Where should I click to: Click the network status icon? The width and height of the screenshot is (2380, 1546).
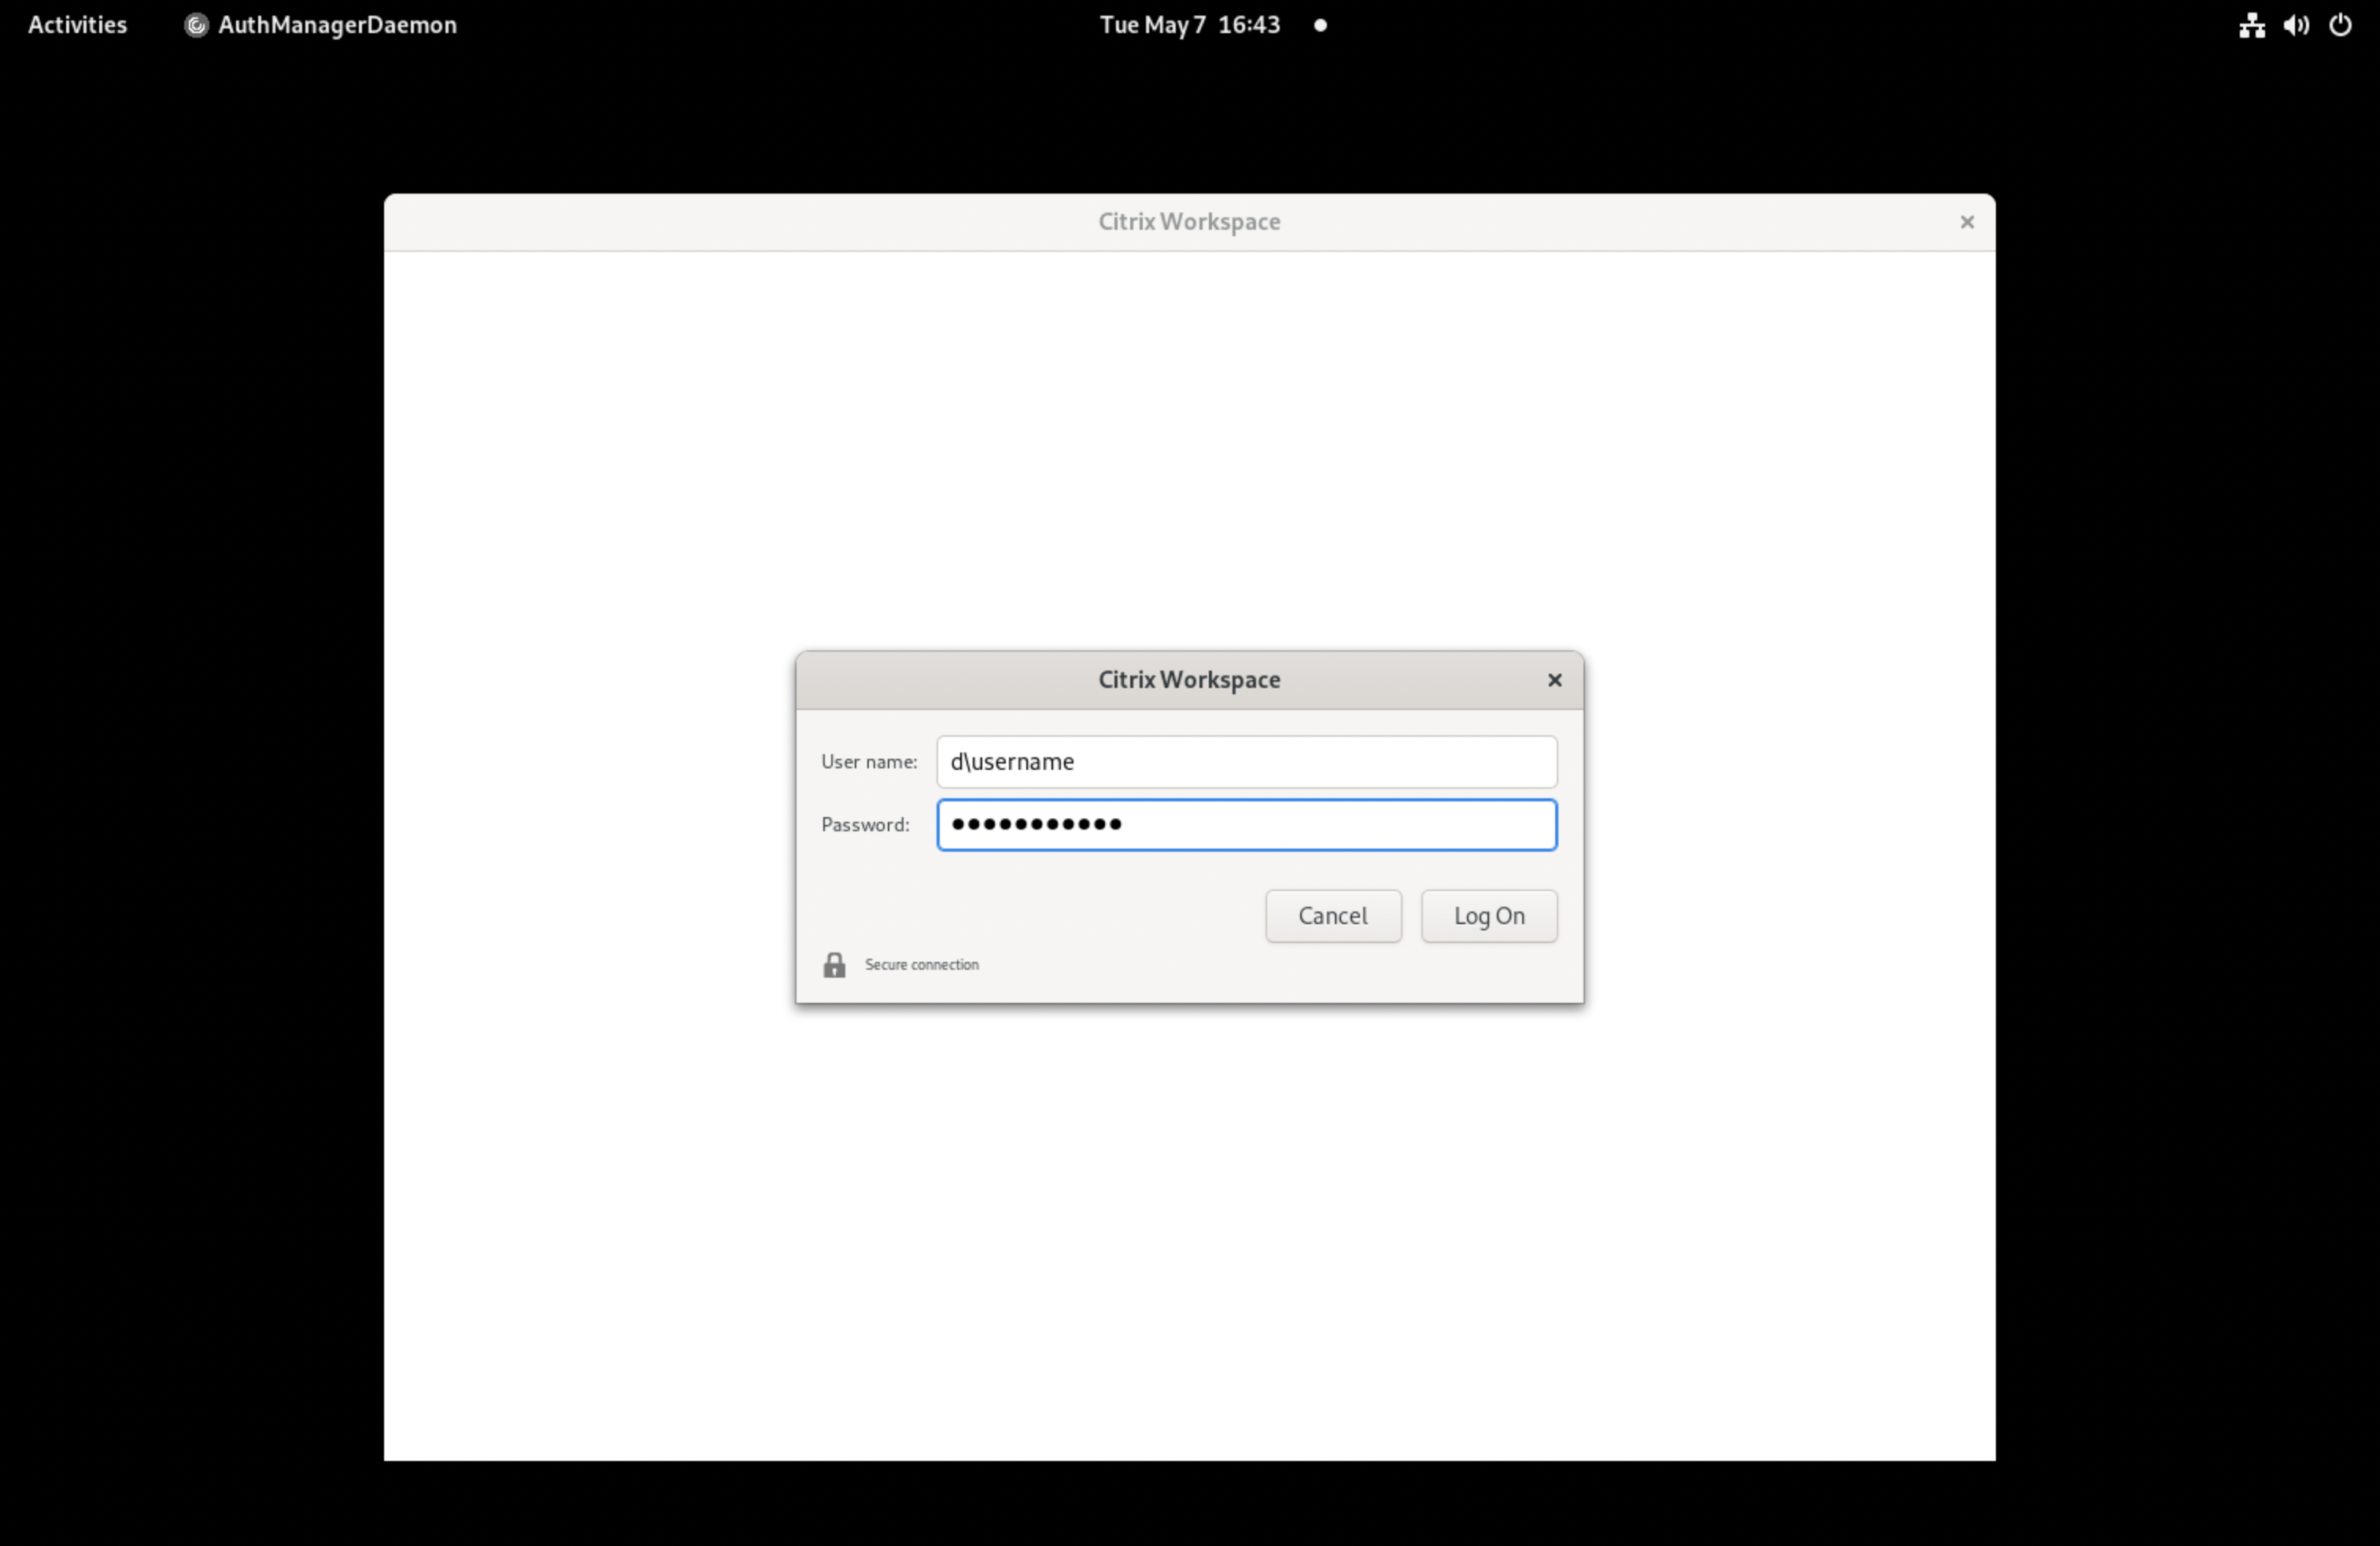coord(2252,25)
